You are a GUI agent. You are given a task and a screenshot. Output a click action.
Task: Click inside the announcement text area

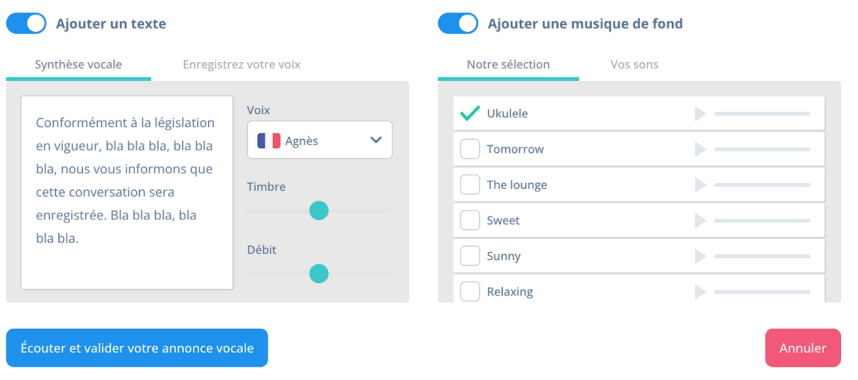tap(127, 193)
